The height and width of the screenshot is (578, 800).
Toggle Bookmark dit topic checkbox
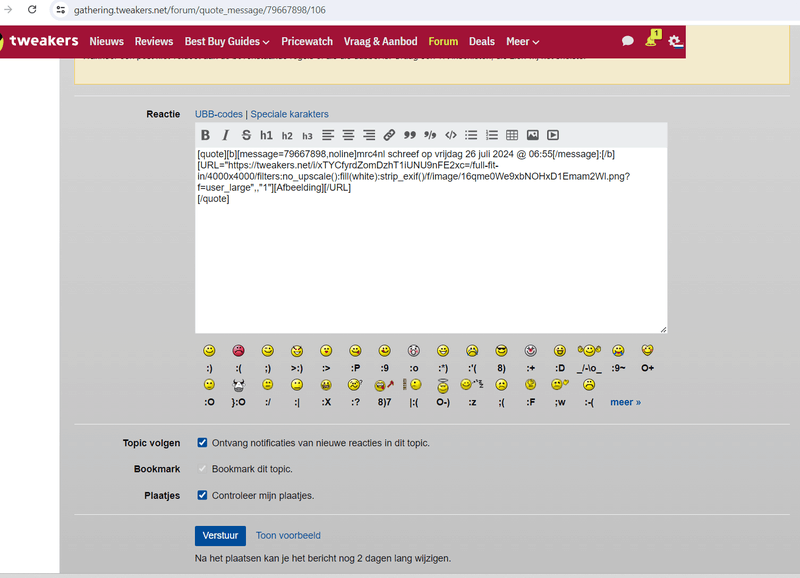pos(203,469)
